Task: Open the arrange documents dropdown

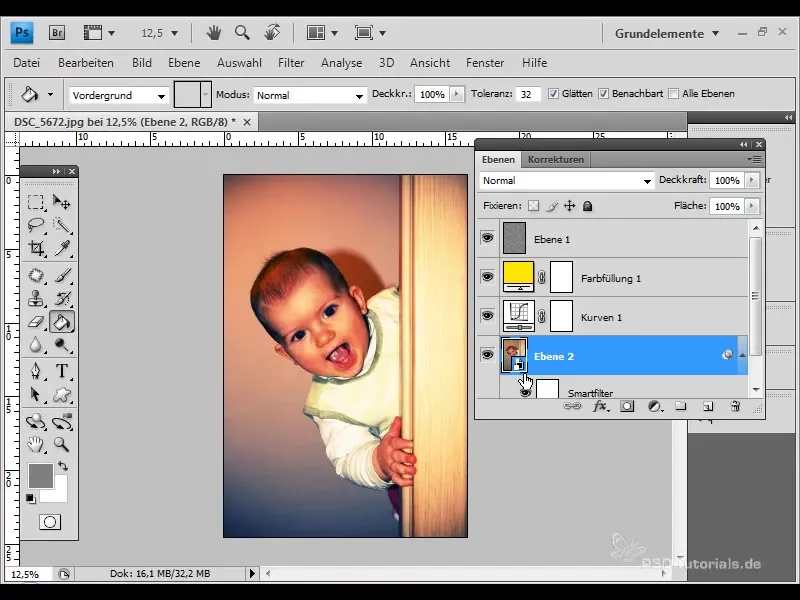Action: 322,33
